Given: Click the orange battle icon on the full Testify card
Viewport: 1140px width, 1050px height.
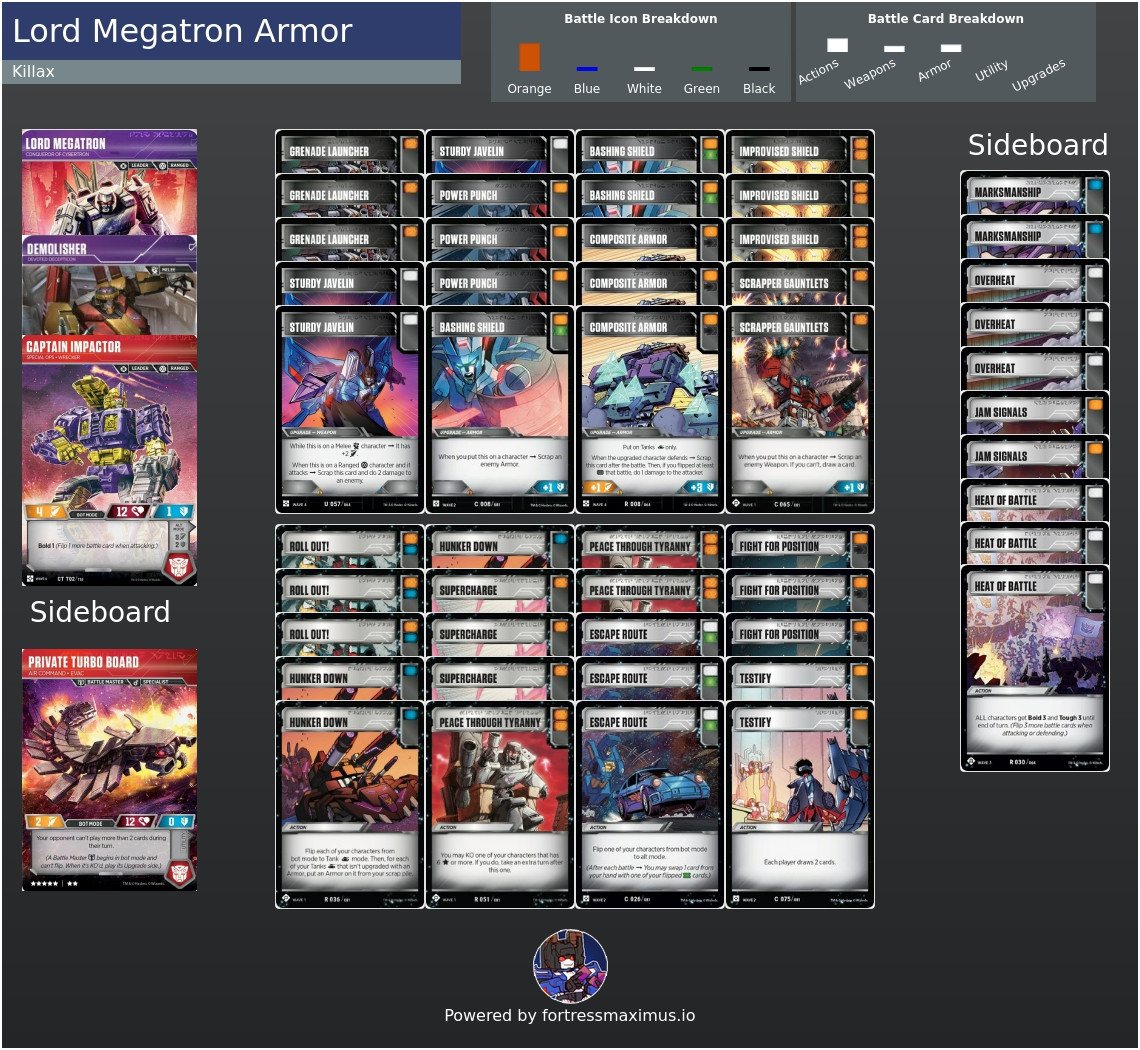Looking at the screenshot, I should coord(860,716).
